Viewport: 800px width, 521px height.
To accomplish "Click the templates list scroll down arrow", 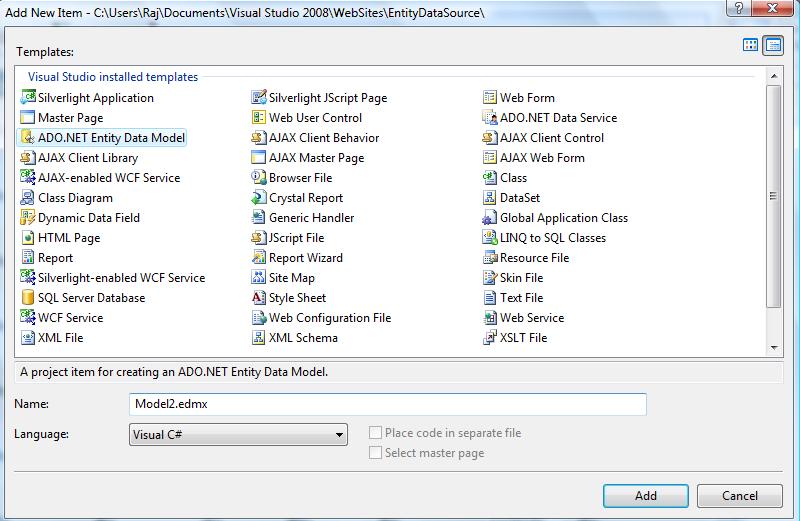I will click(774, 348).
